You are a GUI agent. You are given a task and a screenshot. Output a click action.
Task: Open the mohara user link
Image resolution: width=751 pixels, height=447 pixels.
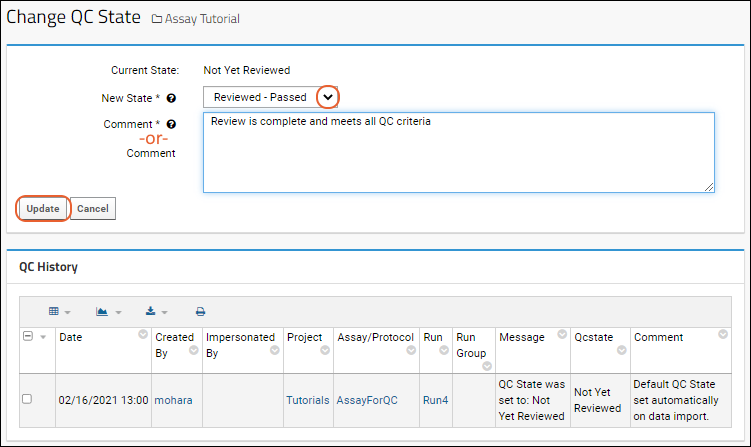click(x=173, y=400)
